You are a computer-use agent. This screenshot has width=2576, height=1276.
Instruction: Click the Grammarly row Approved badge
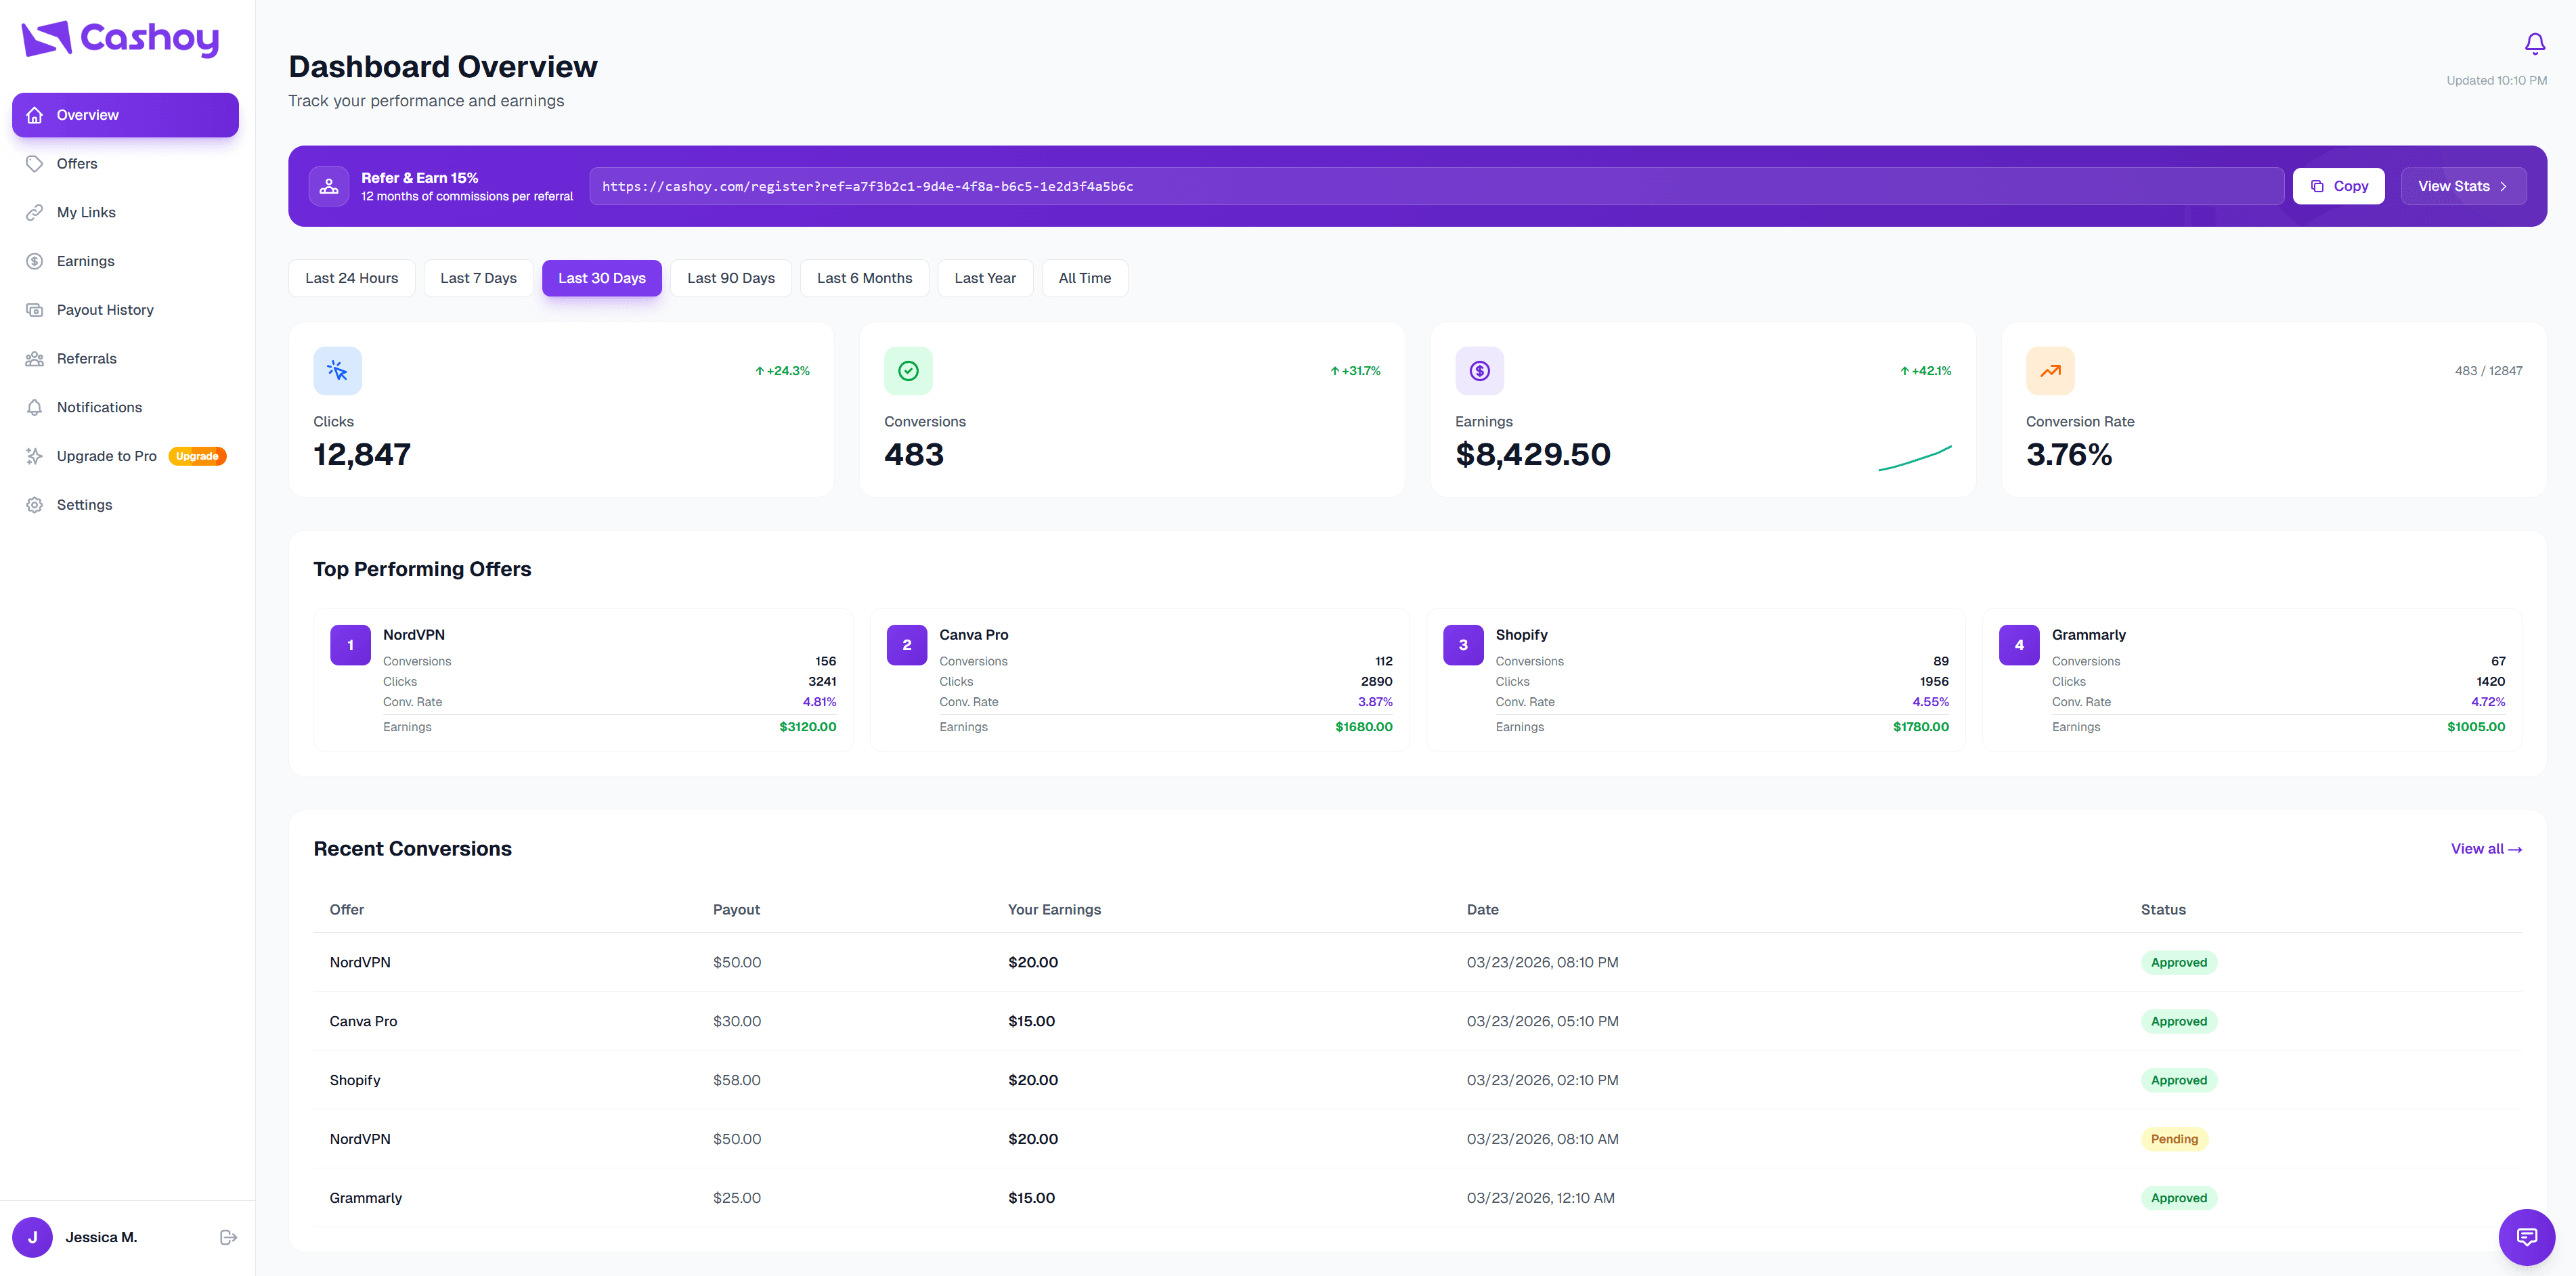(x=2178, y=1198)
